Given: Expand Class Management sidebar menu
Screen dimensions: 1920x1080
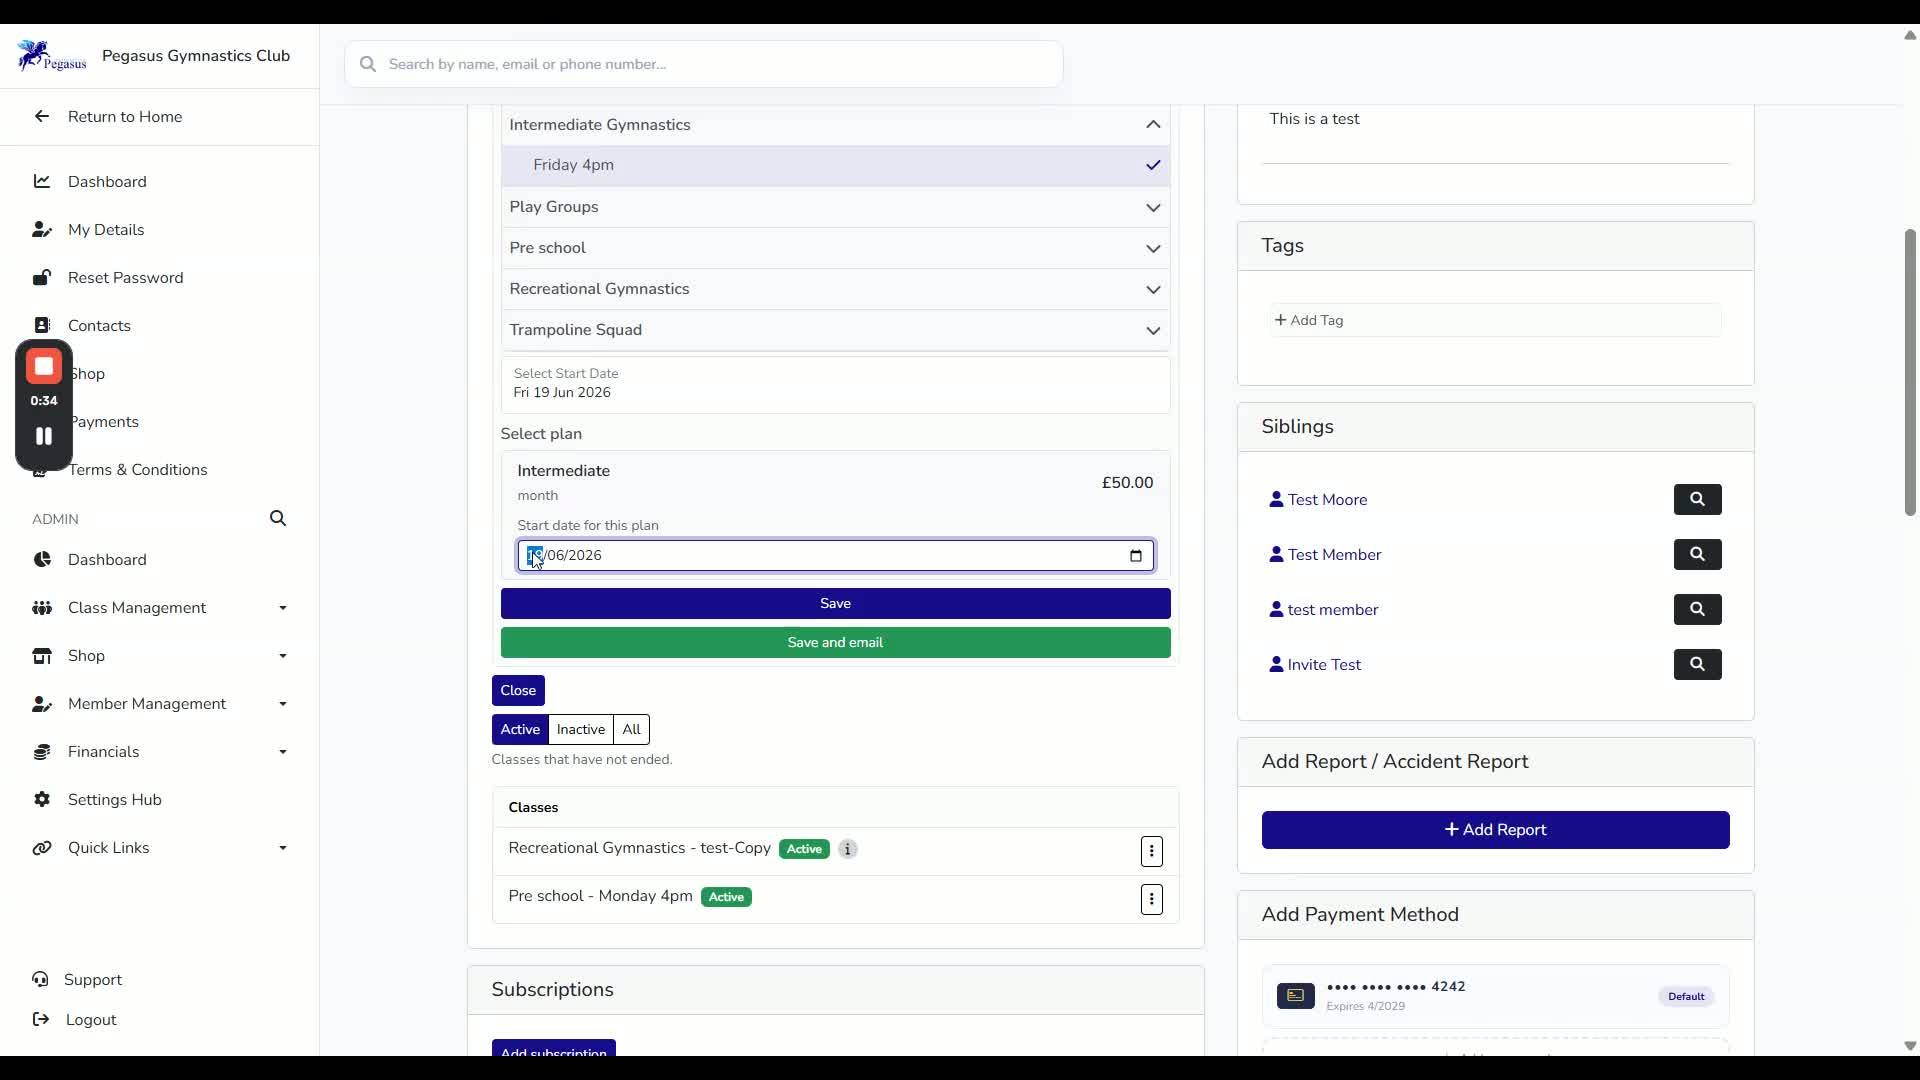Looking at the screenshot, I should [x=160, y=608].
